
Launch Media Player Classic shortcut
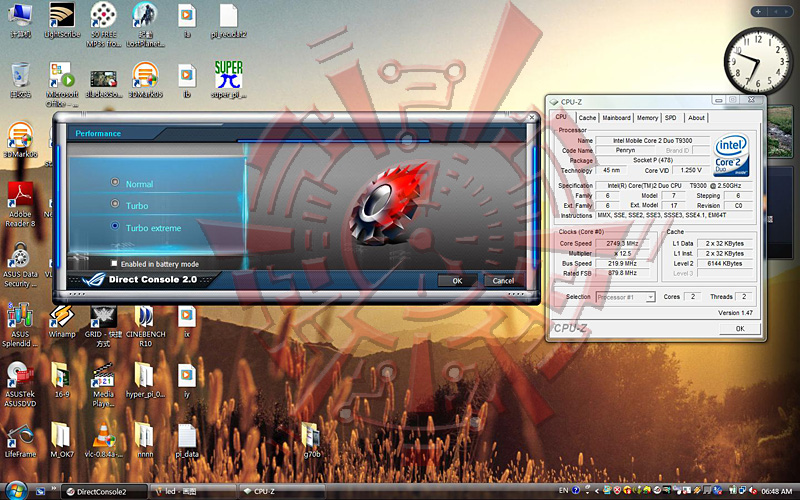pyautogui.click(x=104, y=385)
